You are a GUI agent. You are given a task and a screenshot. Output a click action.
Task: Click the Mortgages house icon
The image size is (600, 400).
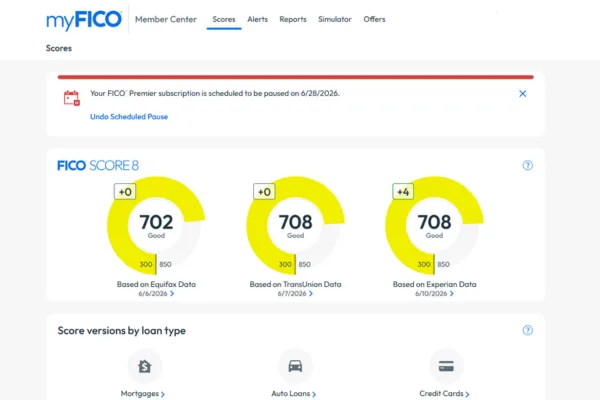(x=145, y=366)
